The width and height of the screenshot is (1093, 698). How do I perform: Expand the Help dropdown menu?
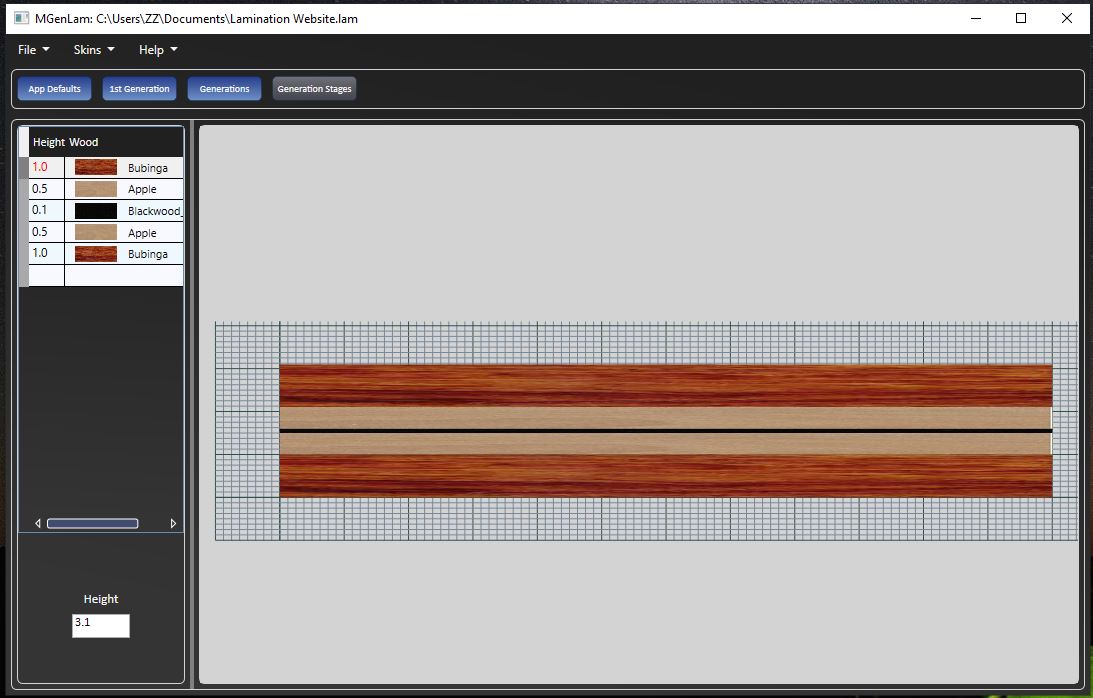tap(158, 50)
